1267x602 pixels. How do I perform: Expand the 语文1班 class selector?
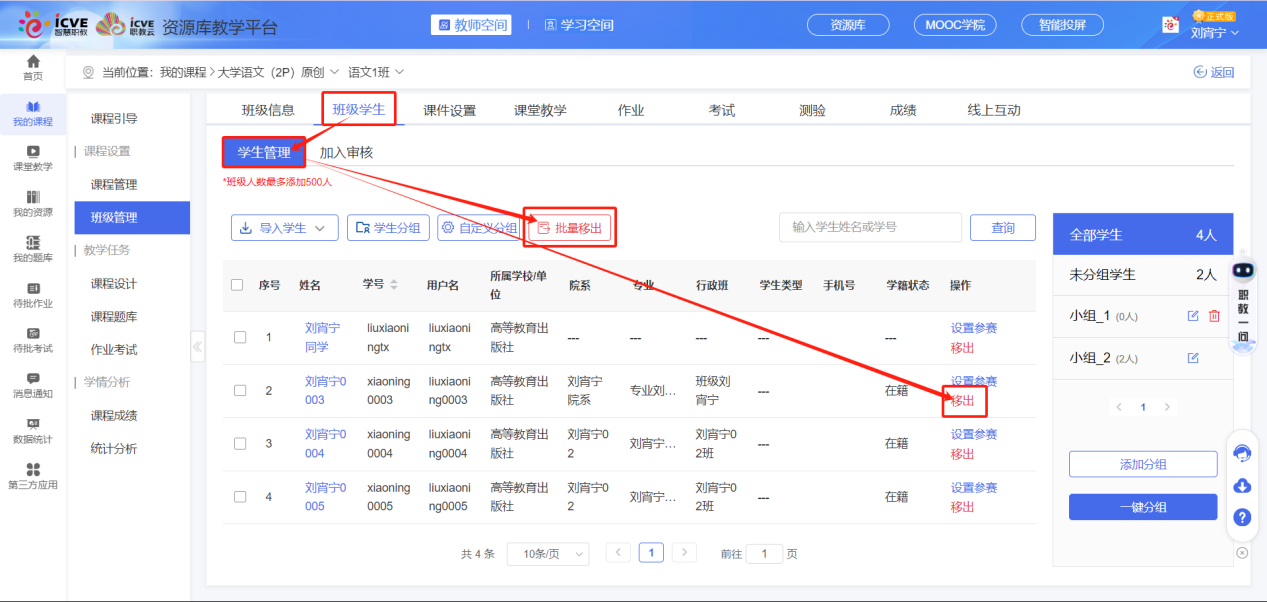click(x=376, y=72)
